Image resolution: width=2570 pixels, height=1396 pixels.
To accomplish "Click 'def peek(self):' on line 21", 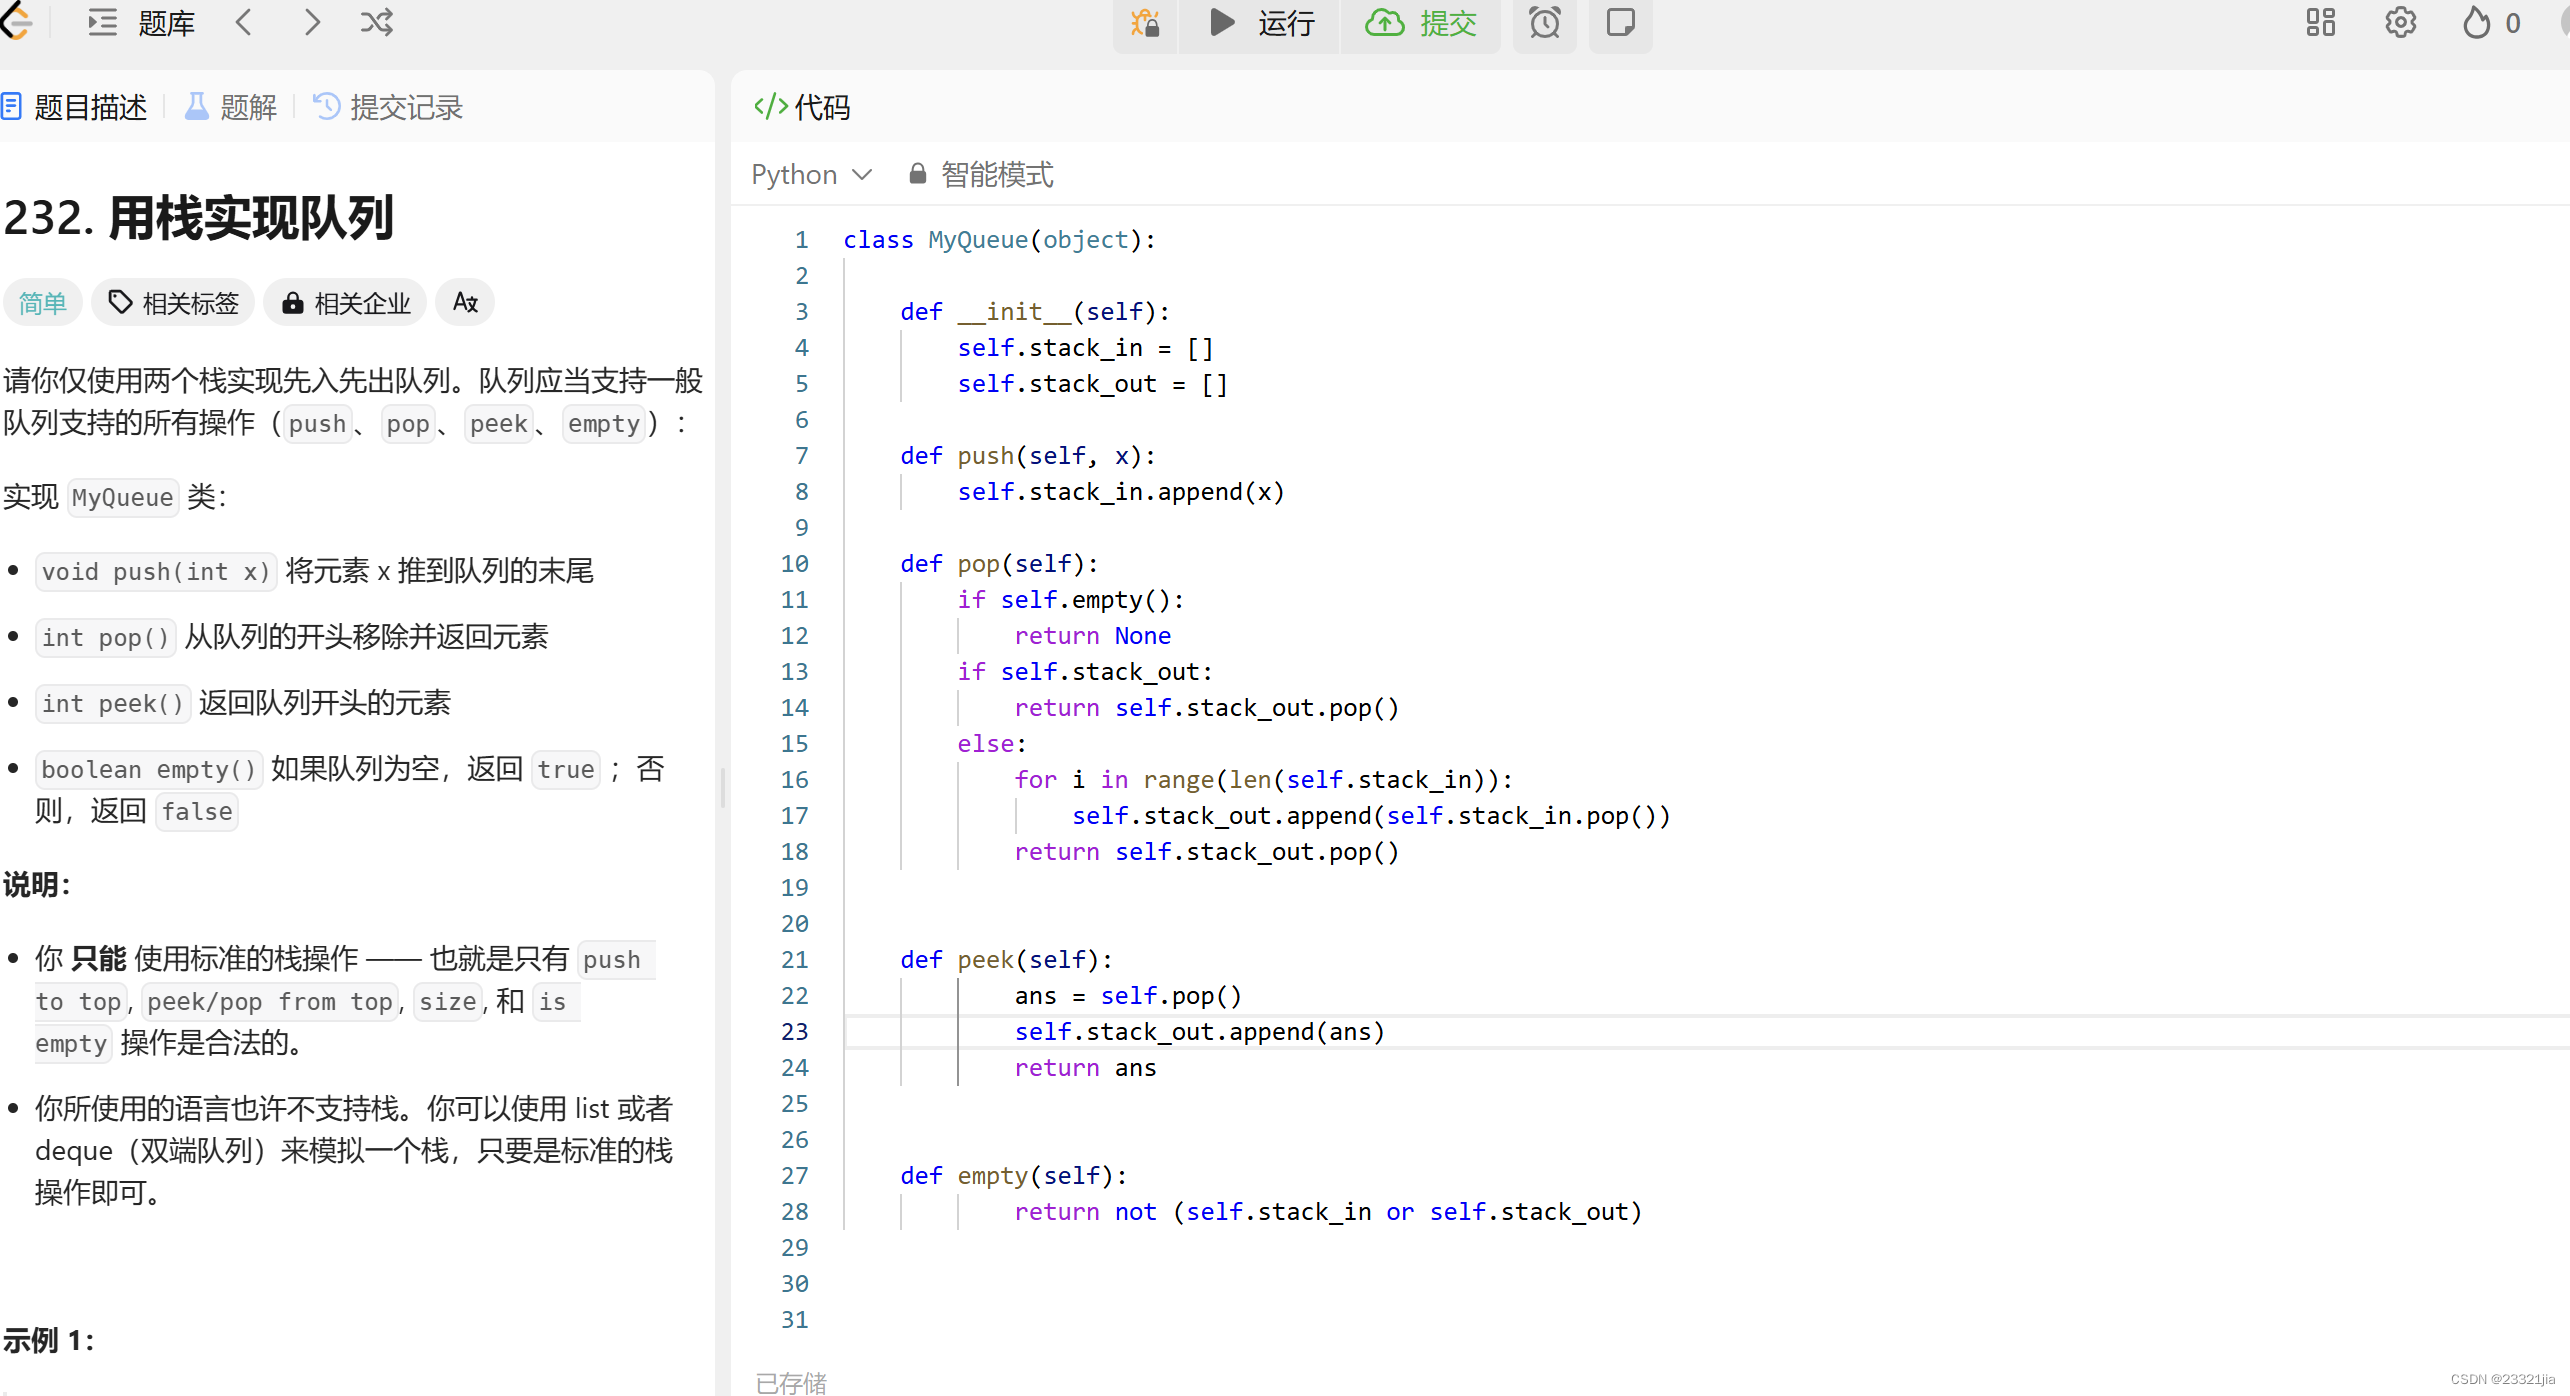I will pyautogui.click(x=1006, y=960).
